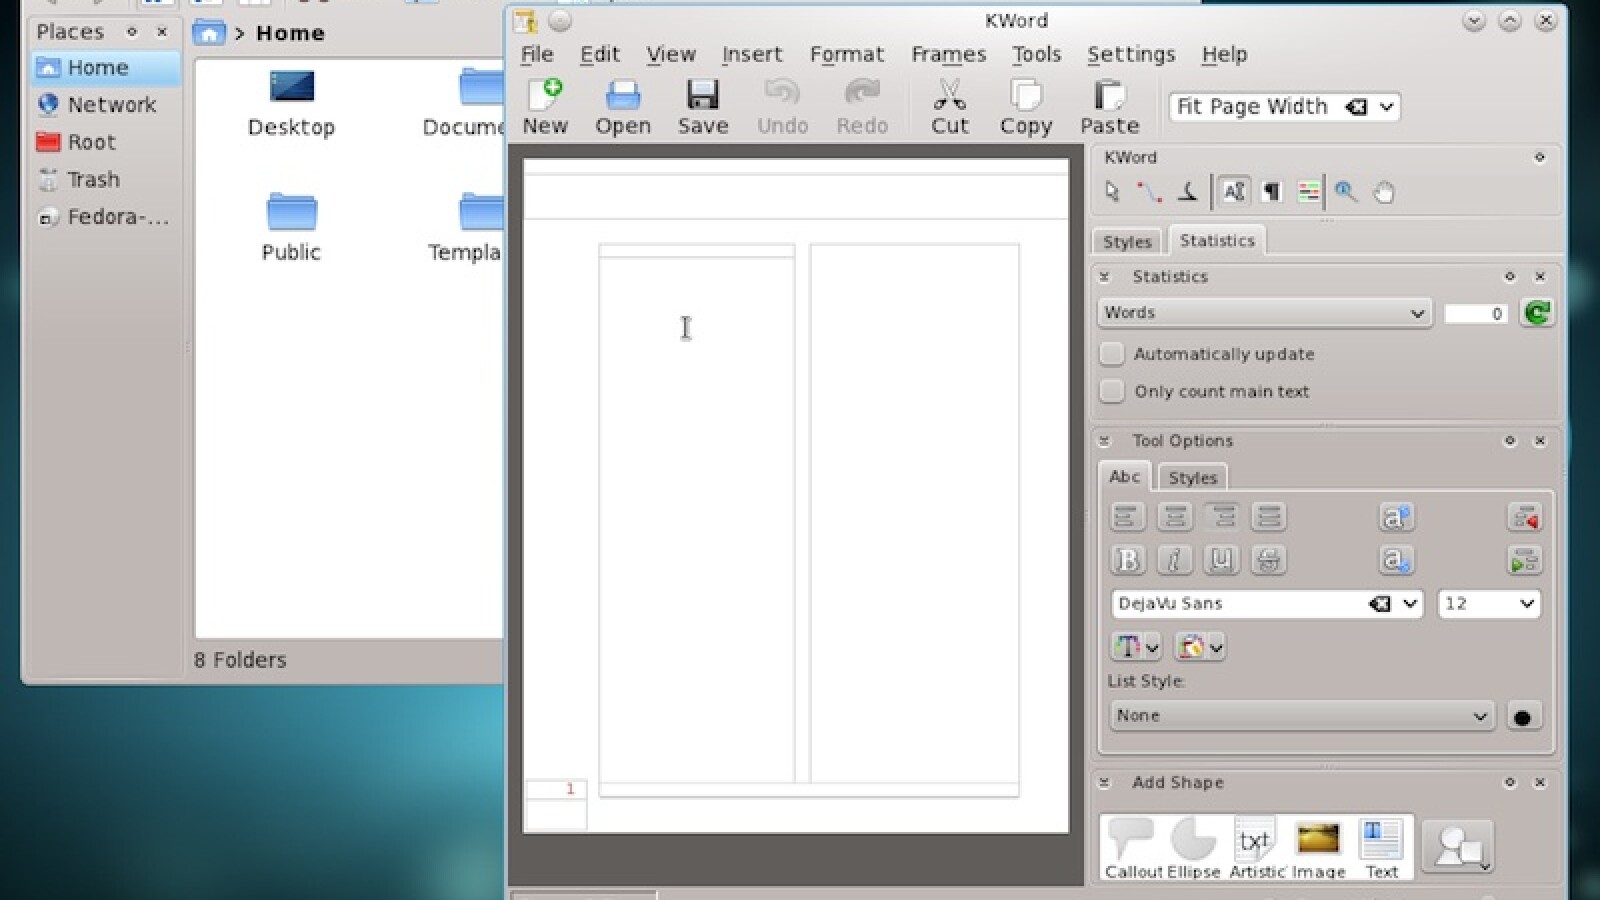Select the zoom magnifier tool
Image resolution: width=1600 pixels, height=900 pixels.
pyautogui.click(x=1346, y=192)
